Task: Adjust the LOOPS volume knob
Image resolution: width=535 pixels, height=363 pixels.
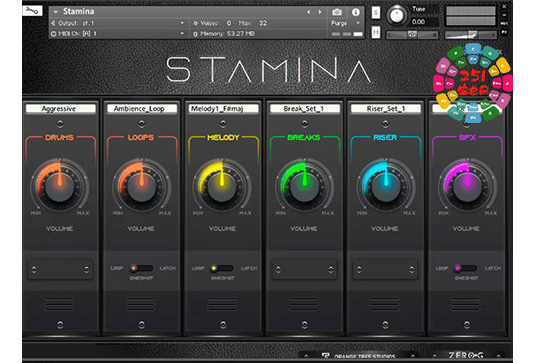Action: tap(141, 186)
